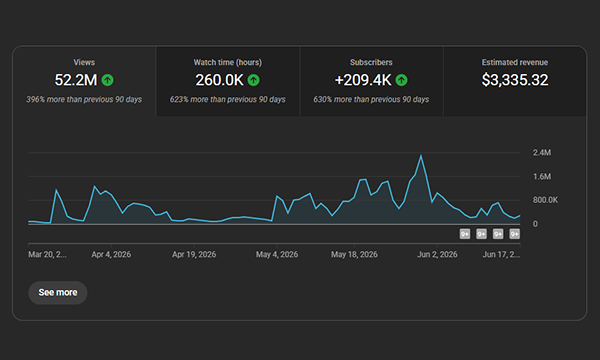Select the Views metric tab
Image resolution: width=600 pixels, height=360 pixels.
click(84, 81)
